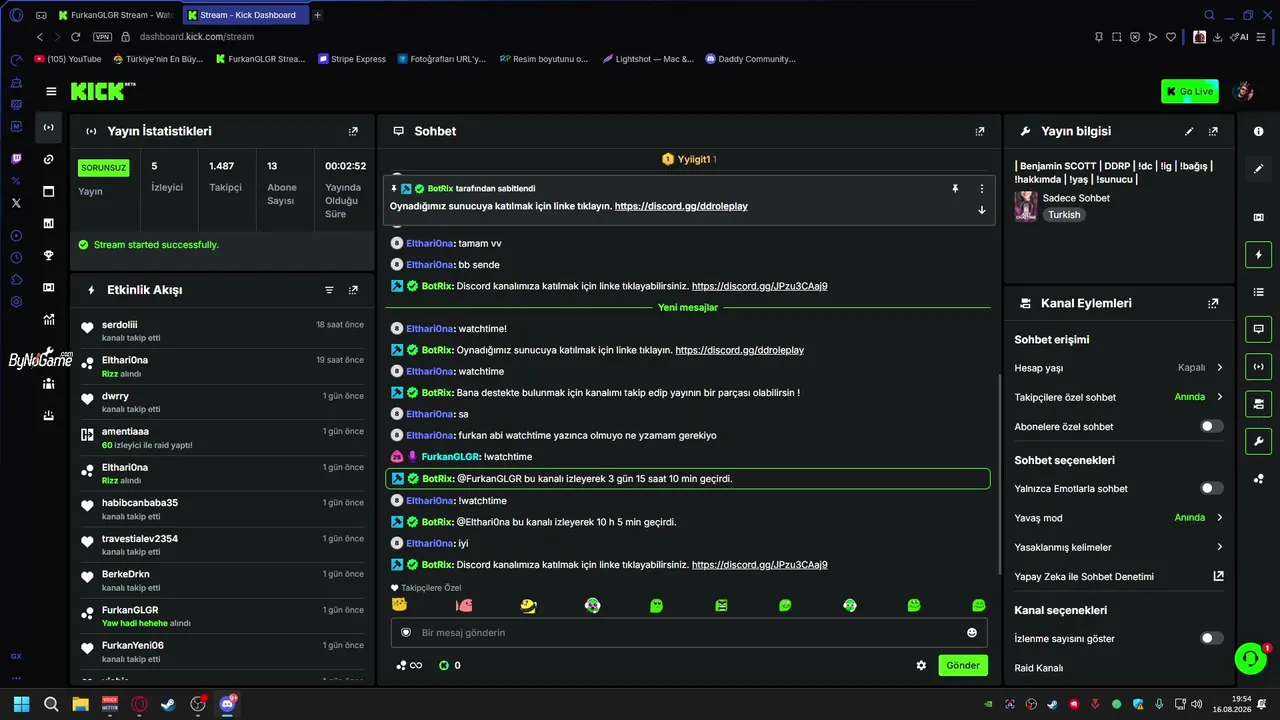This screenshot has width=1280, height=720.
Task: Expand Yasaklanmış kelimeler setting
Action: click(1119, 547)
